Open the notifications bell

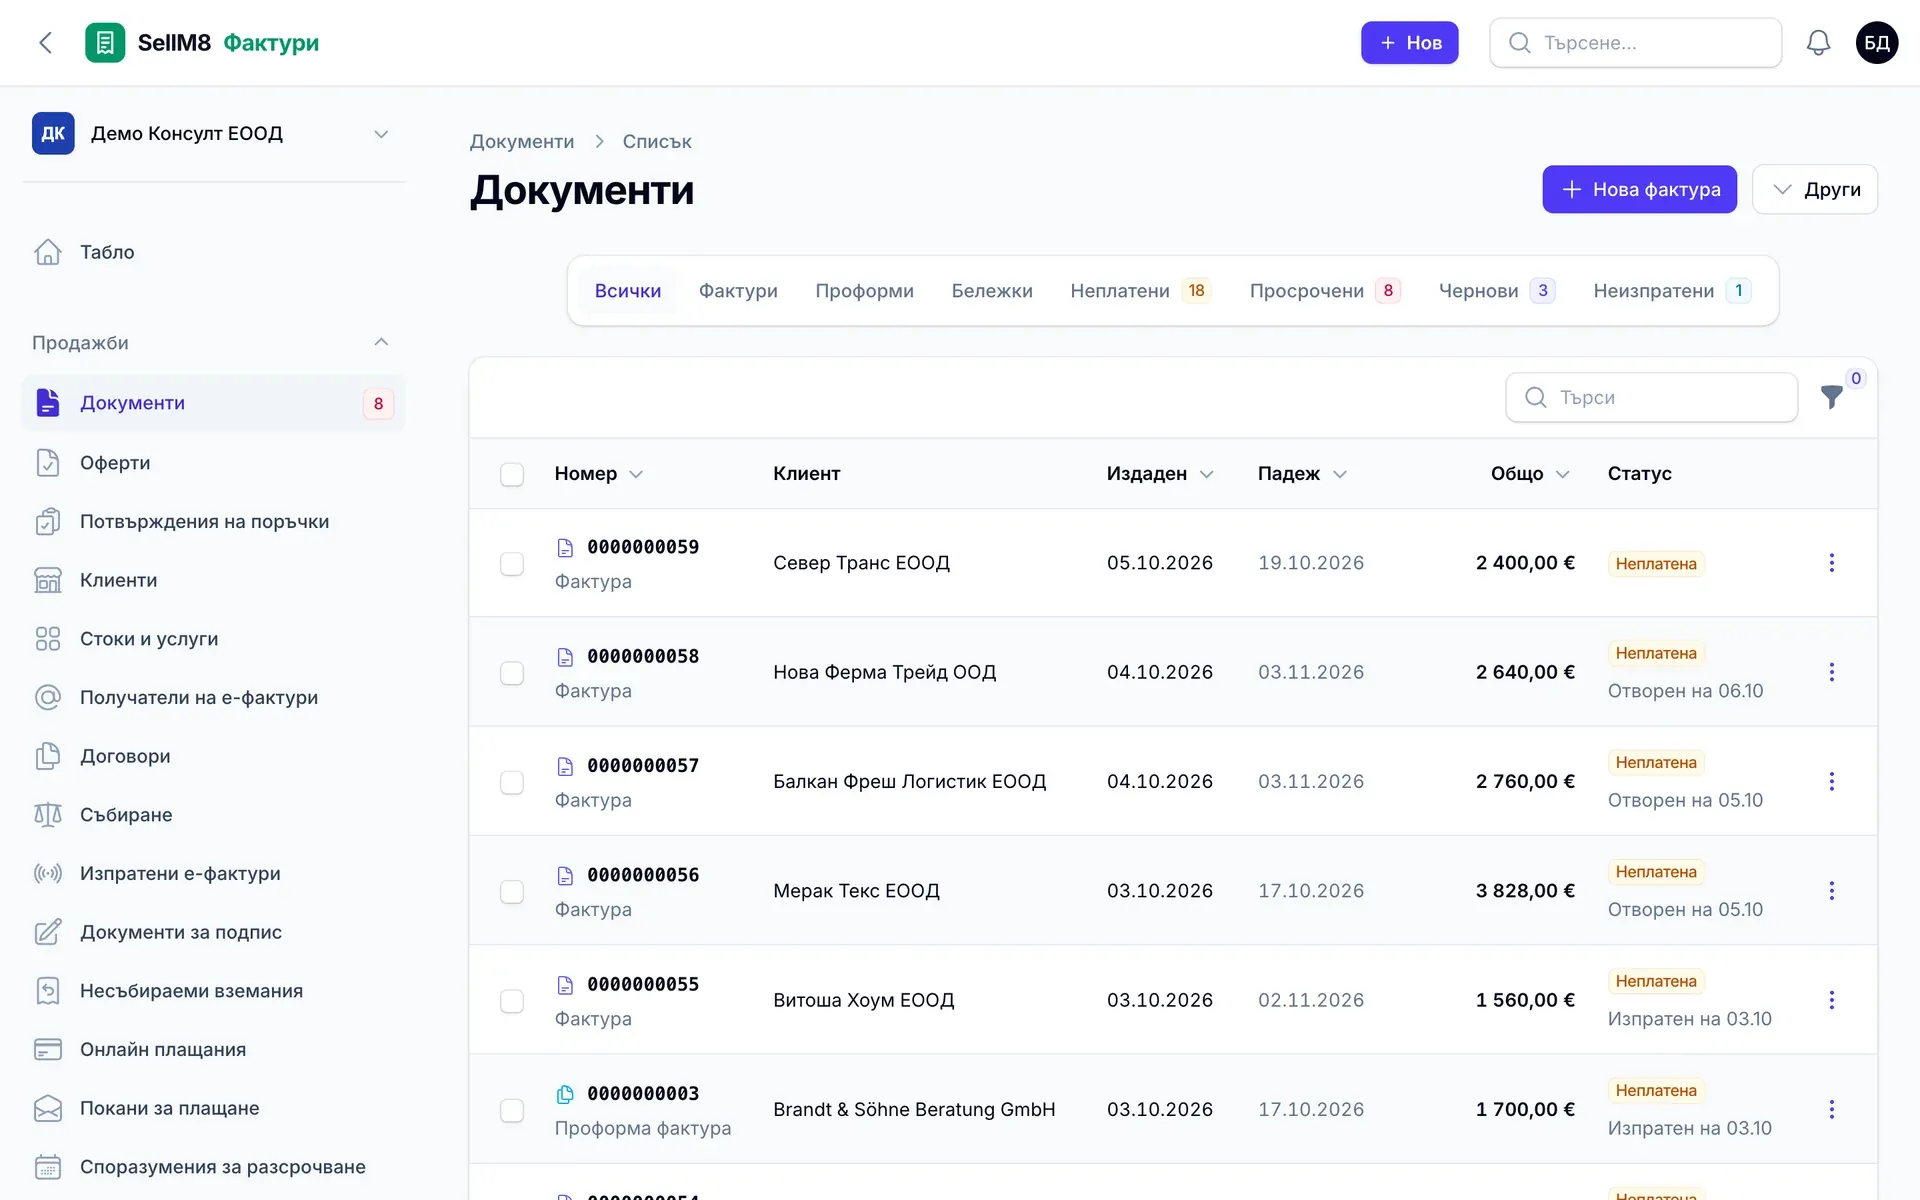tap(1818, 43)
